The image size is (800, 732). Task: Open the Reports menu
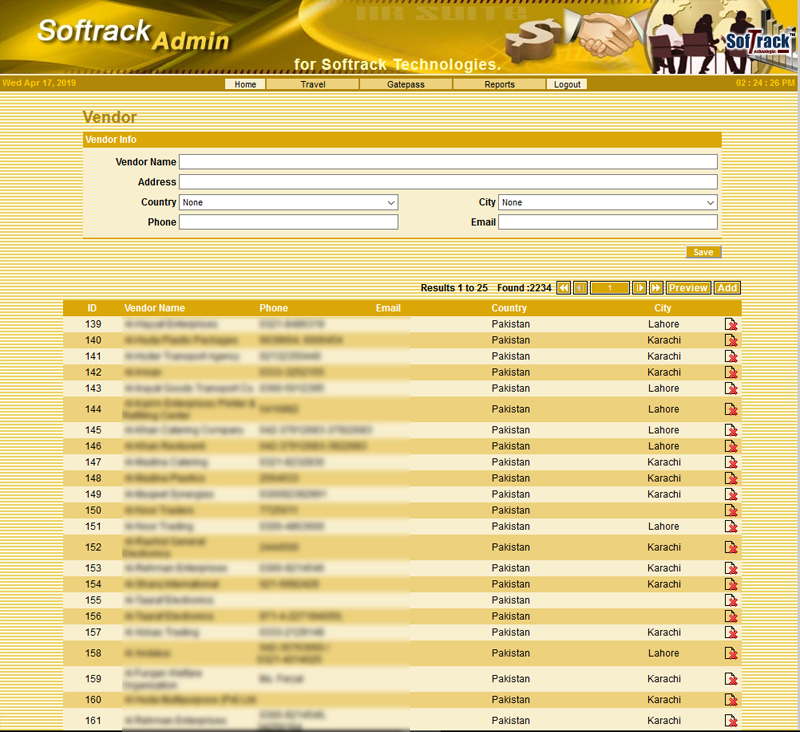click(499, 85)
